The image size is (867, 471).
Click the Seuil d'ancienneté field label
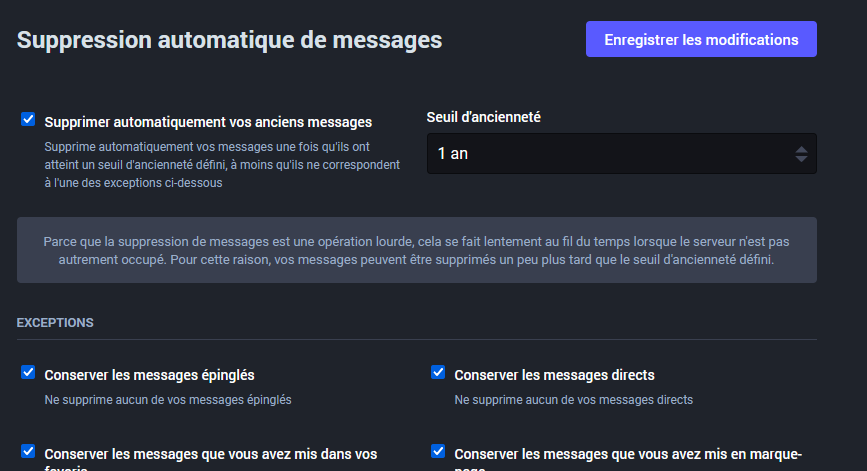tap(483, 117)
